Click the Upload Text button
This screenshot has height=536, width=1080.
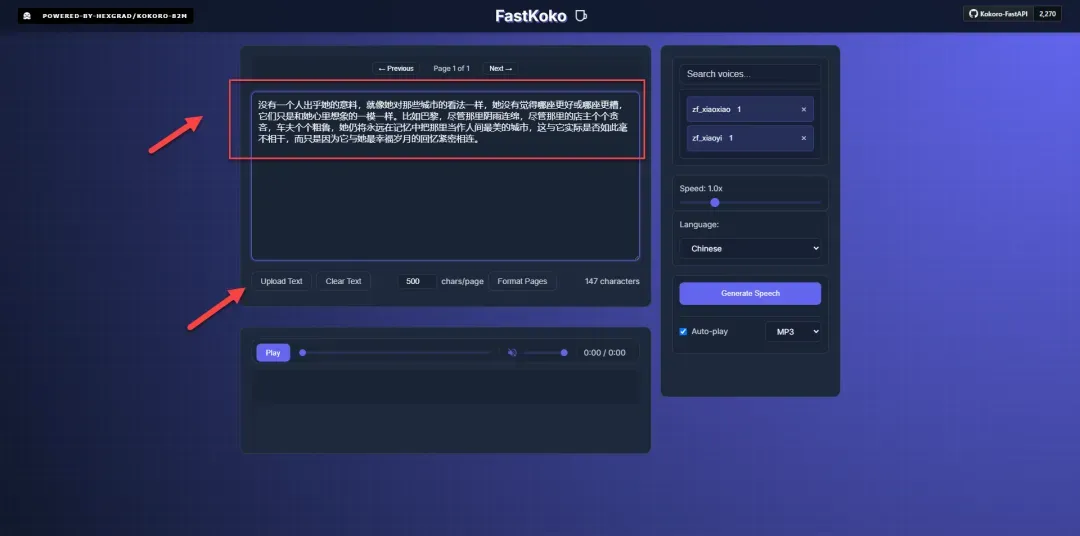coord(281,281)
